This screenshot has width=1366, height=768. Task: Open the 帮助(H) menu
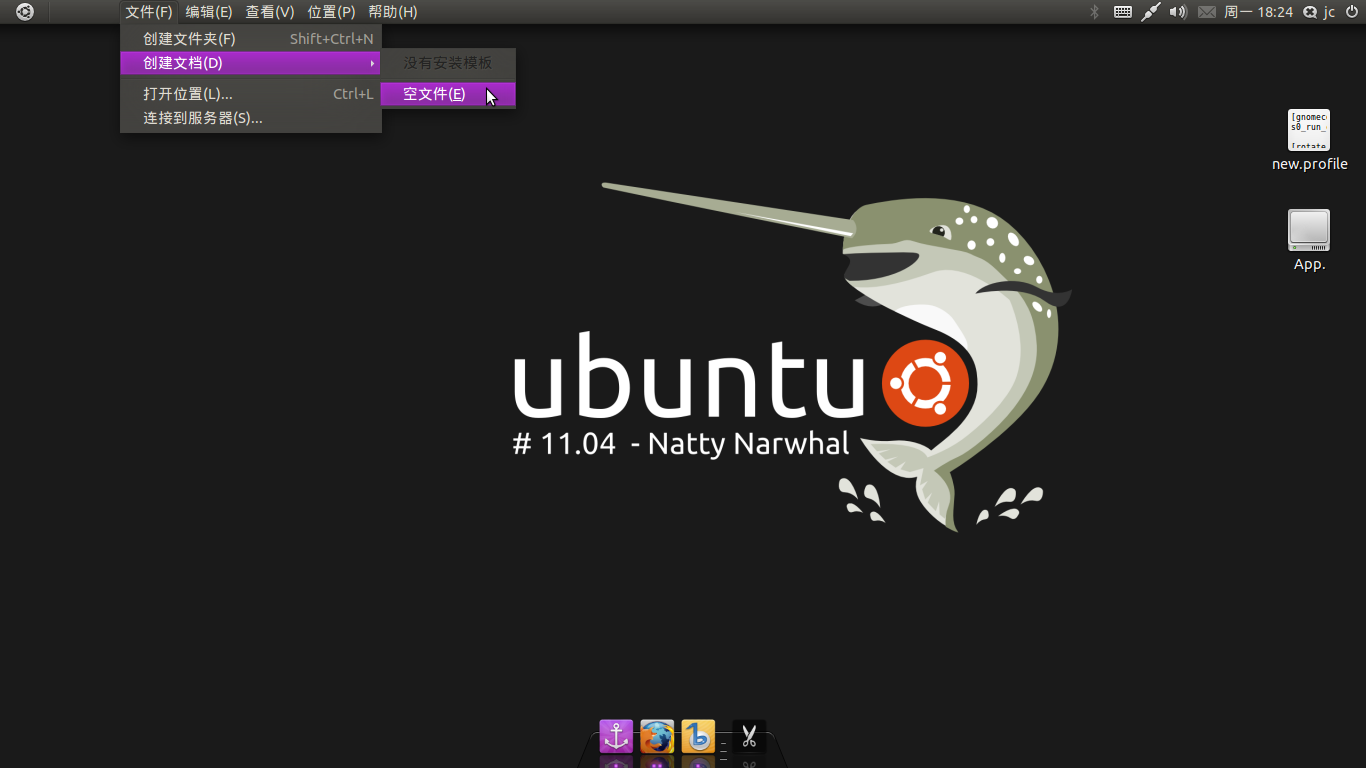pyautogui.click(x=393, y=12)
